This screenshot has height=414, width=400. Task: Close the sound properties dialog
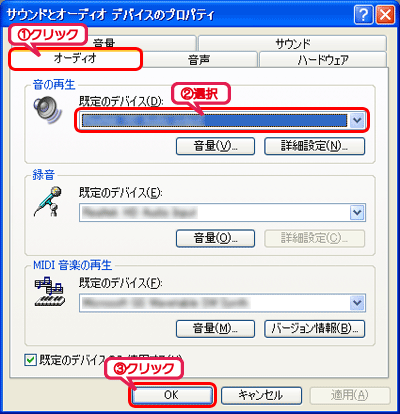coord(385,15)
